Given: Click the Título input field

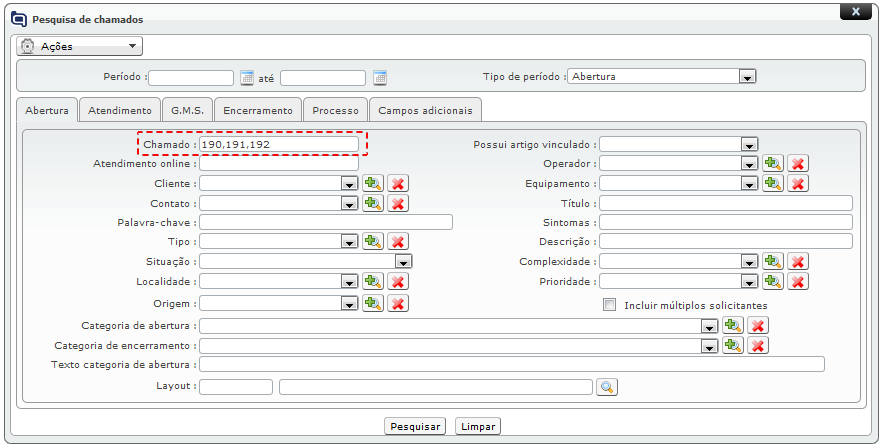Looking at the screenshot, I should [x=726, y=203].
